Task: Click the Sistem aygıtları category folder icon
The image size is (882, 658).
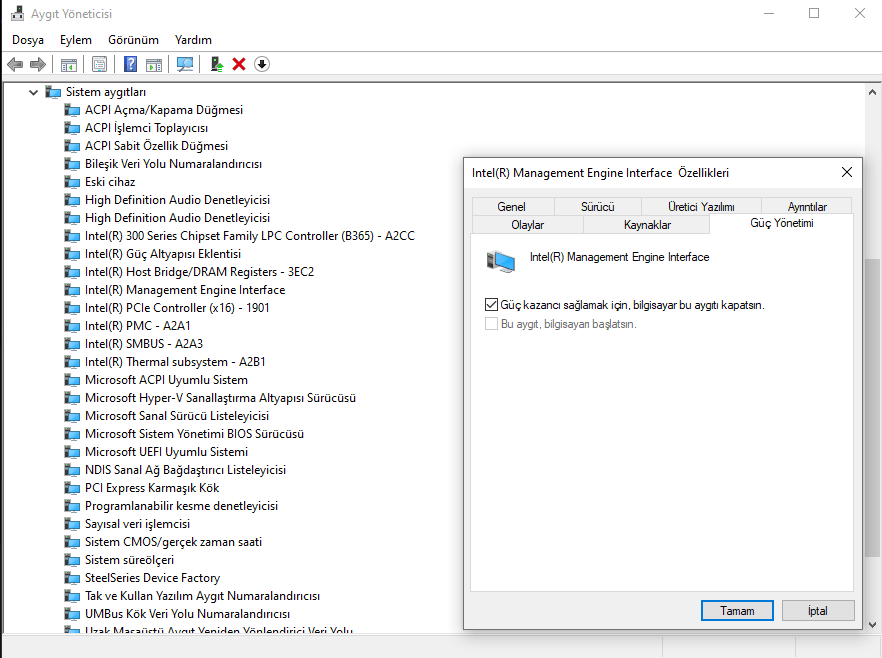Action: 53,92
